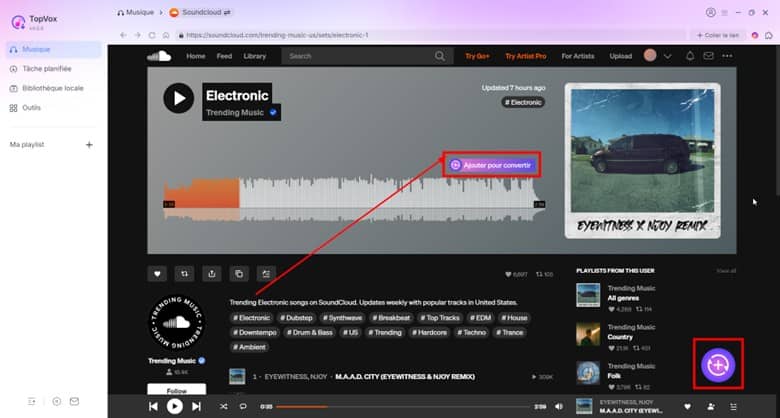
Task: Open the All genres playlist
Action: coord(623,298)
